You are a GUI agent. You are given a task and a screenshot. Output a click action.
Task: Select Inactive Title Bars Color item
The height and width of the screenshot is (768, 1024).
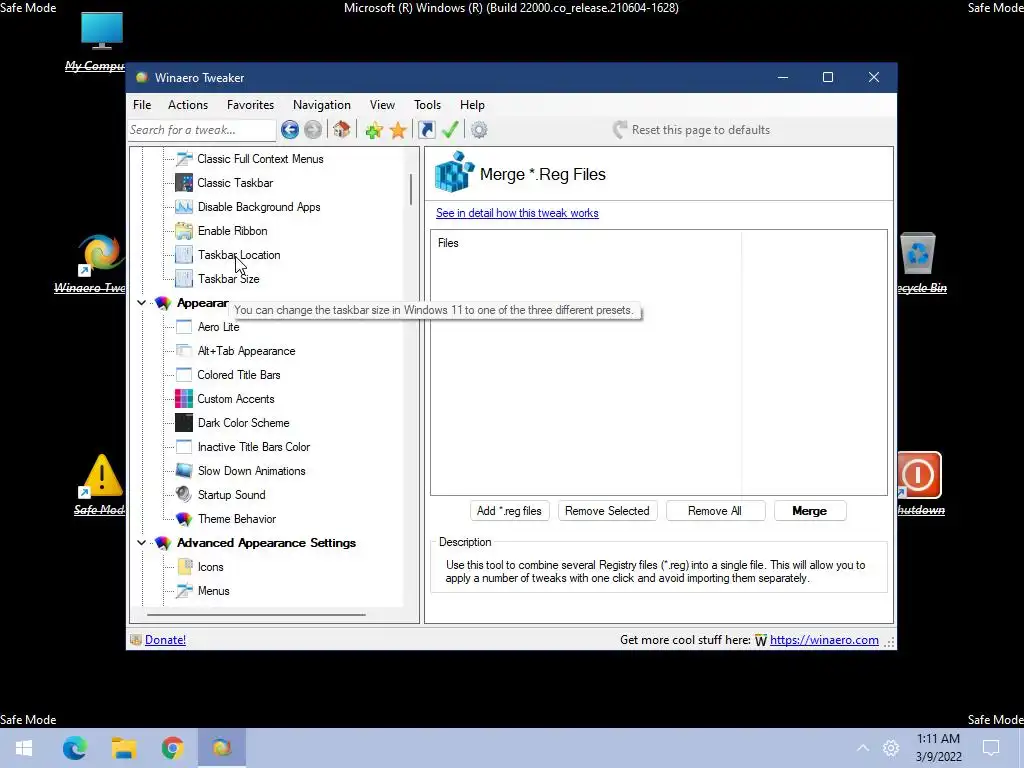click(x=254, y=447)
